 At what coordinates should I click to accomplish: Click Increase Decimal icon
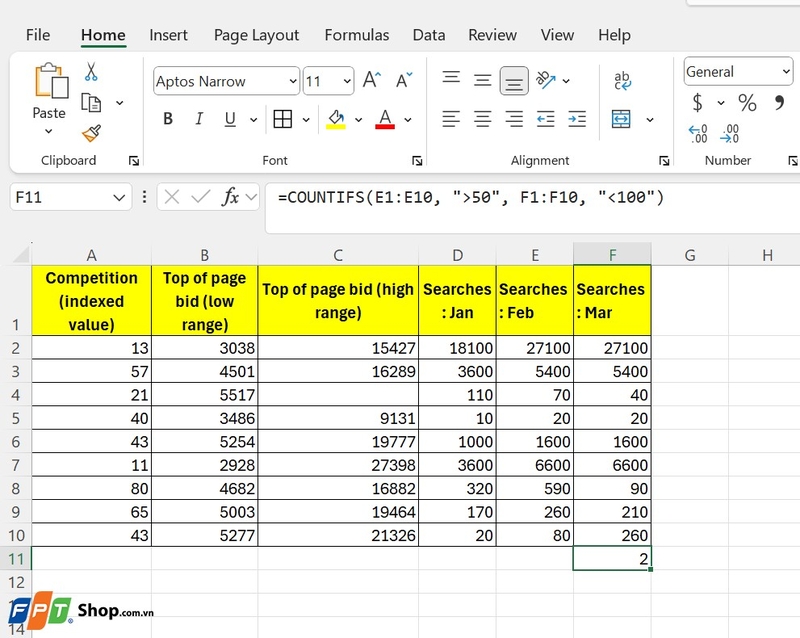pos(698,134)
